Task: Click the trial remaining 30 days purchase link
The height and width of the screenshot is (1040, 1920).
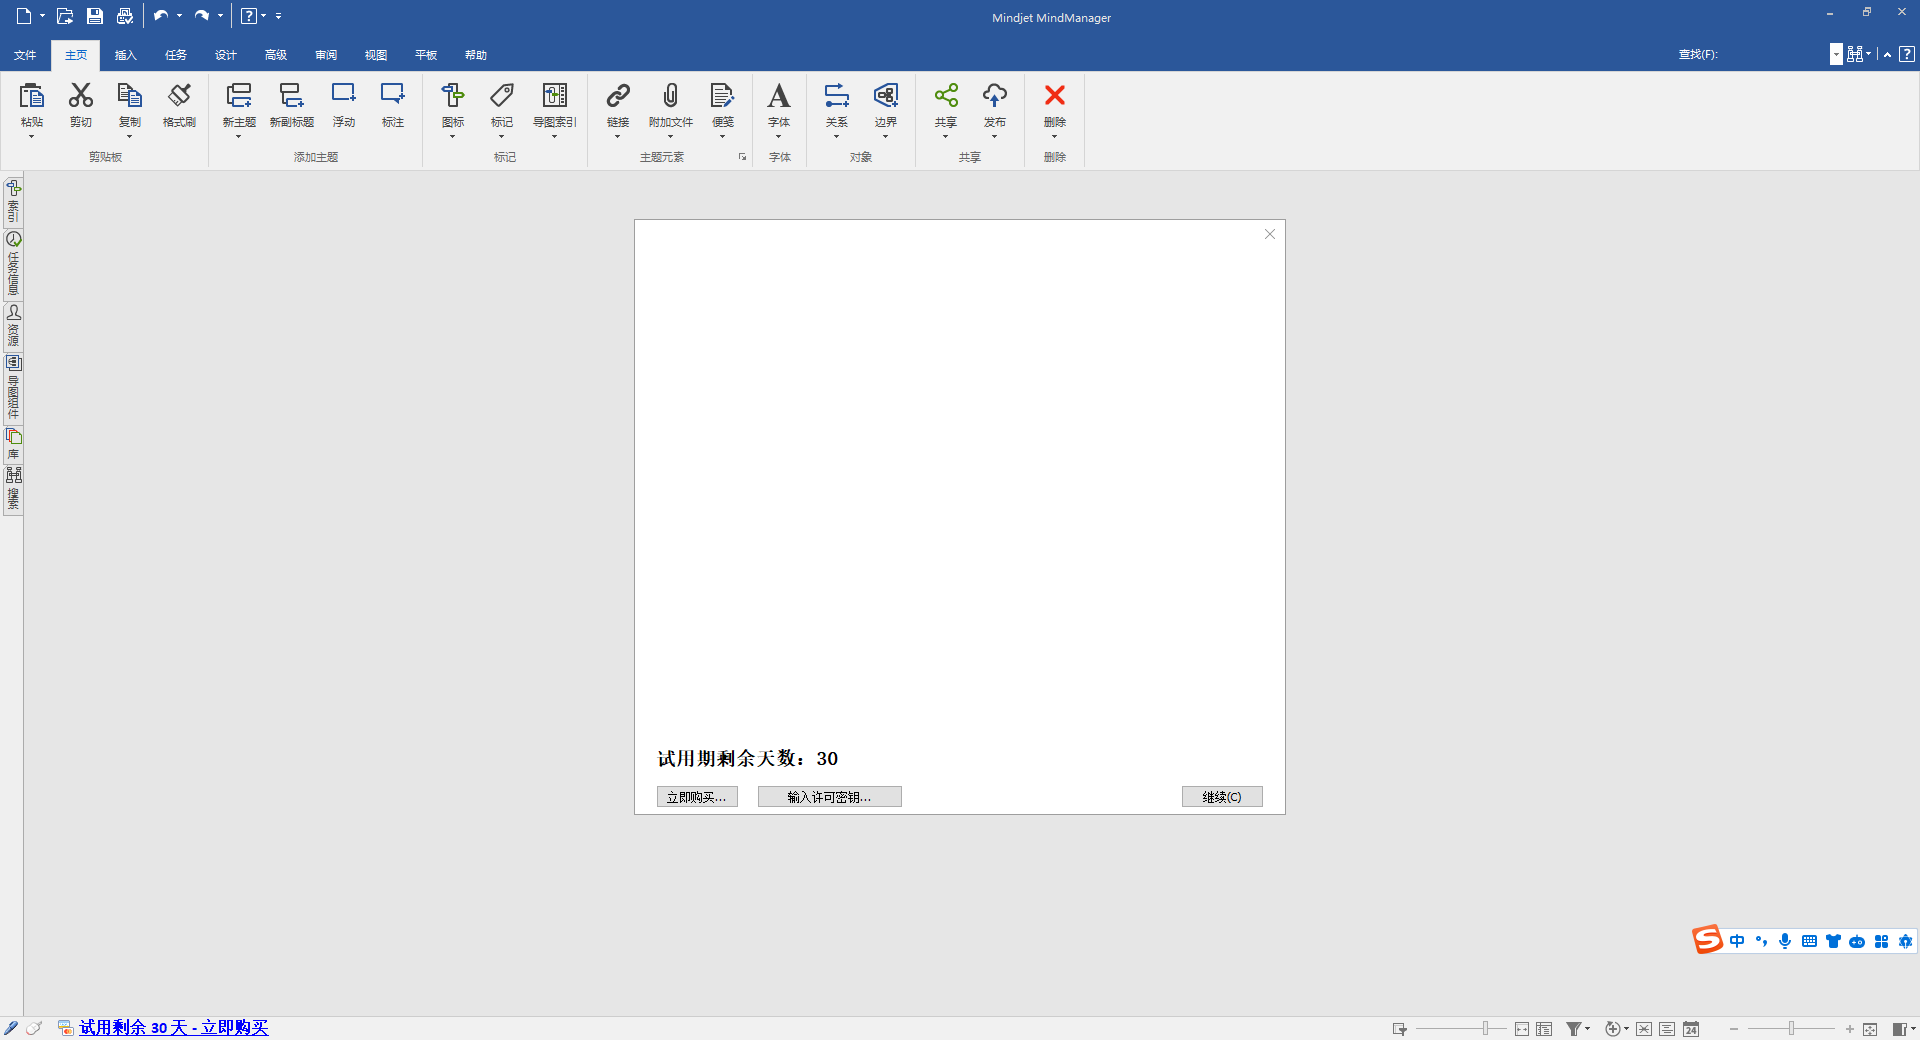Action: [x=174, y=1027]
